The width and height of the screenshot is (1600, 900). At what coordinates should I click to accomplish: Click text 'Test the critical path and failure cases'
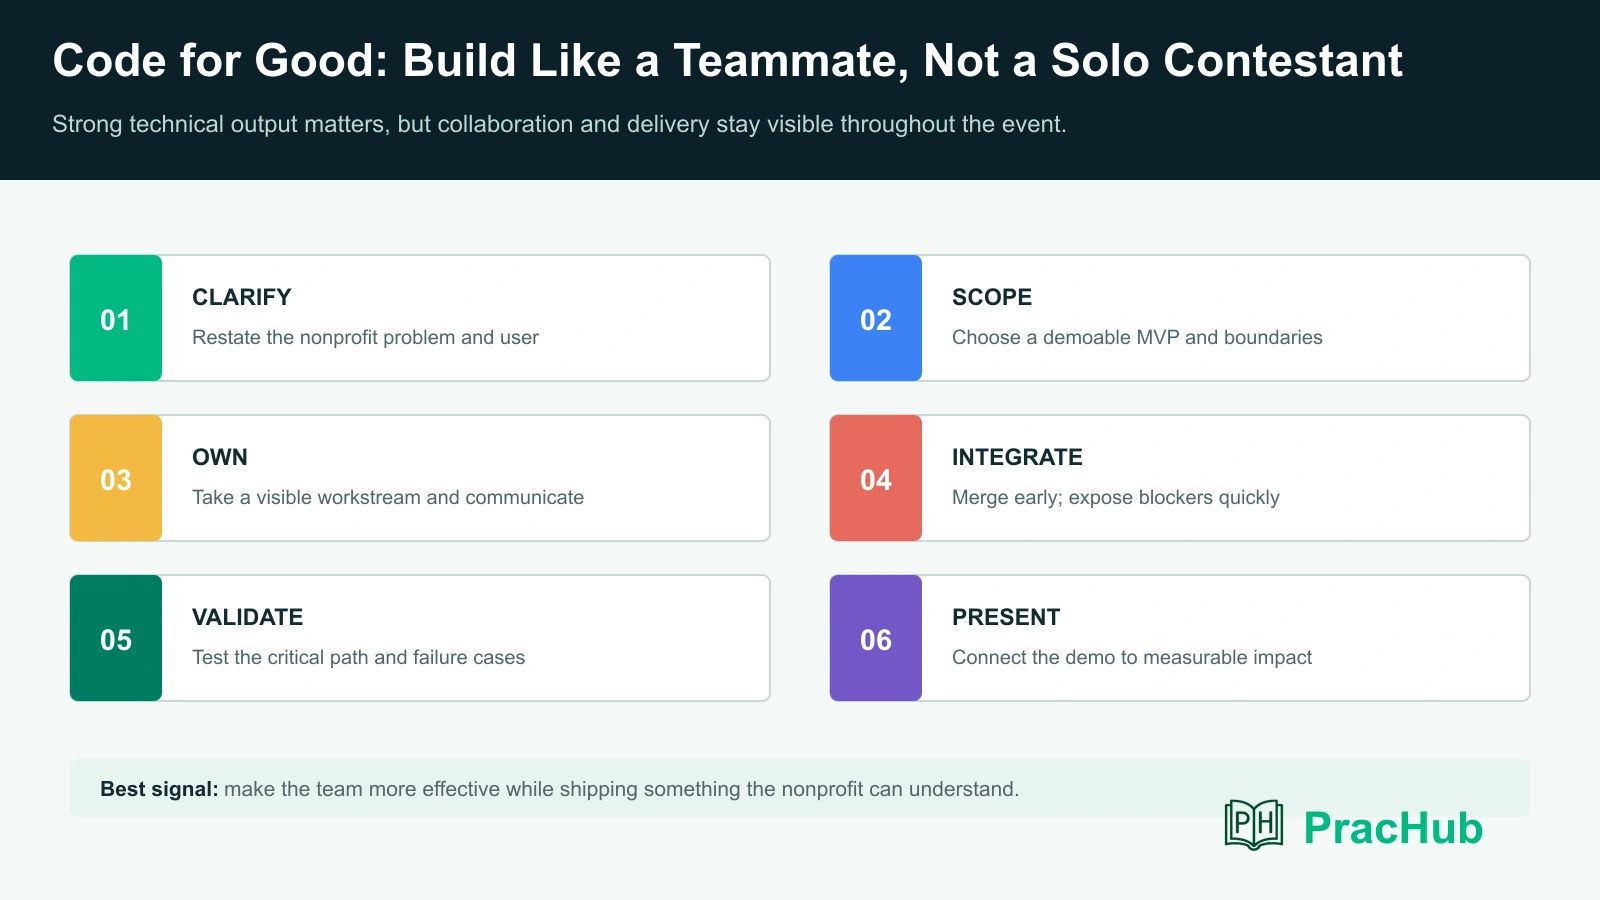point(358,657)
